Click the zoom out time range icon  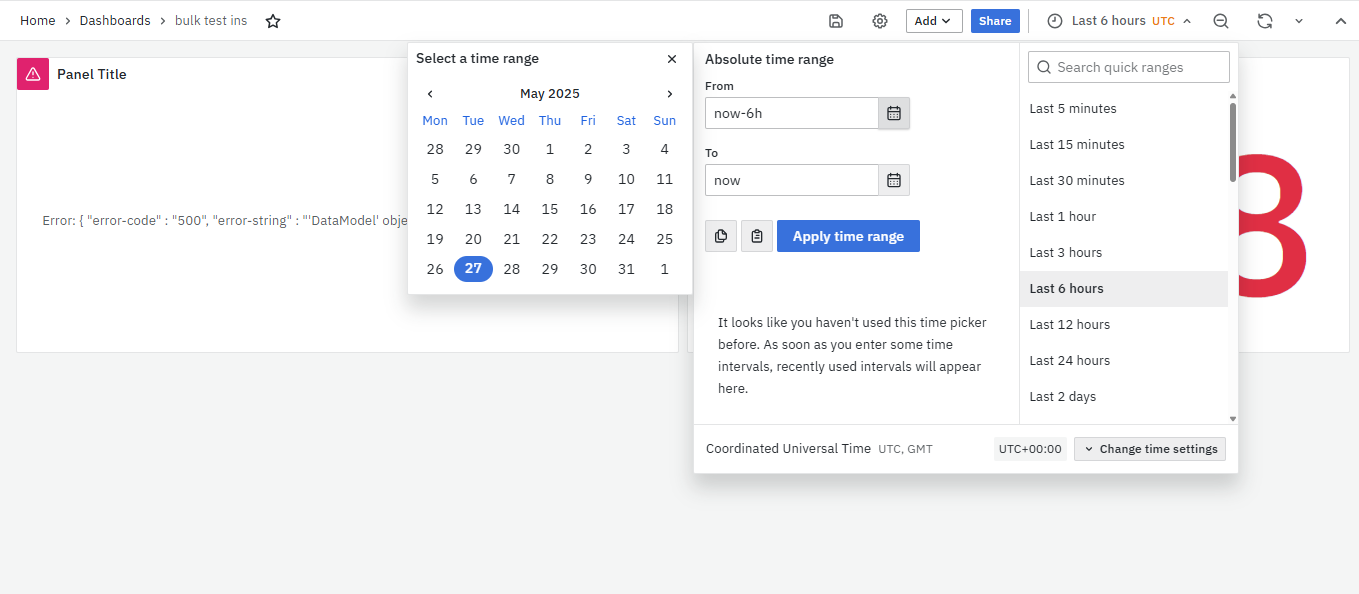[x=1221, y=21]
